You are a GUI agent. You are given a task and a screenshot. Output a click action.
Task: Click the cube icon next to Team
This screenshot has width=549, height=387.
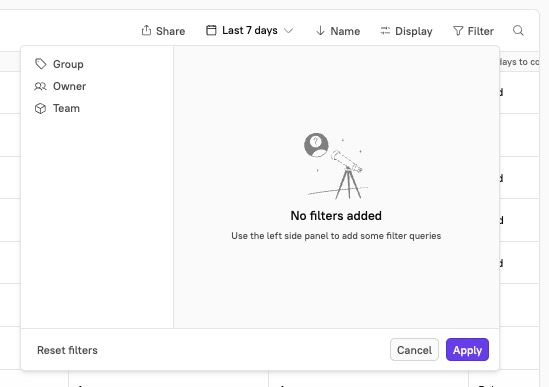(x=41, y=108)
